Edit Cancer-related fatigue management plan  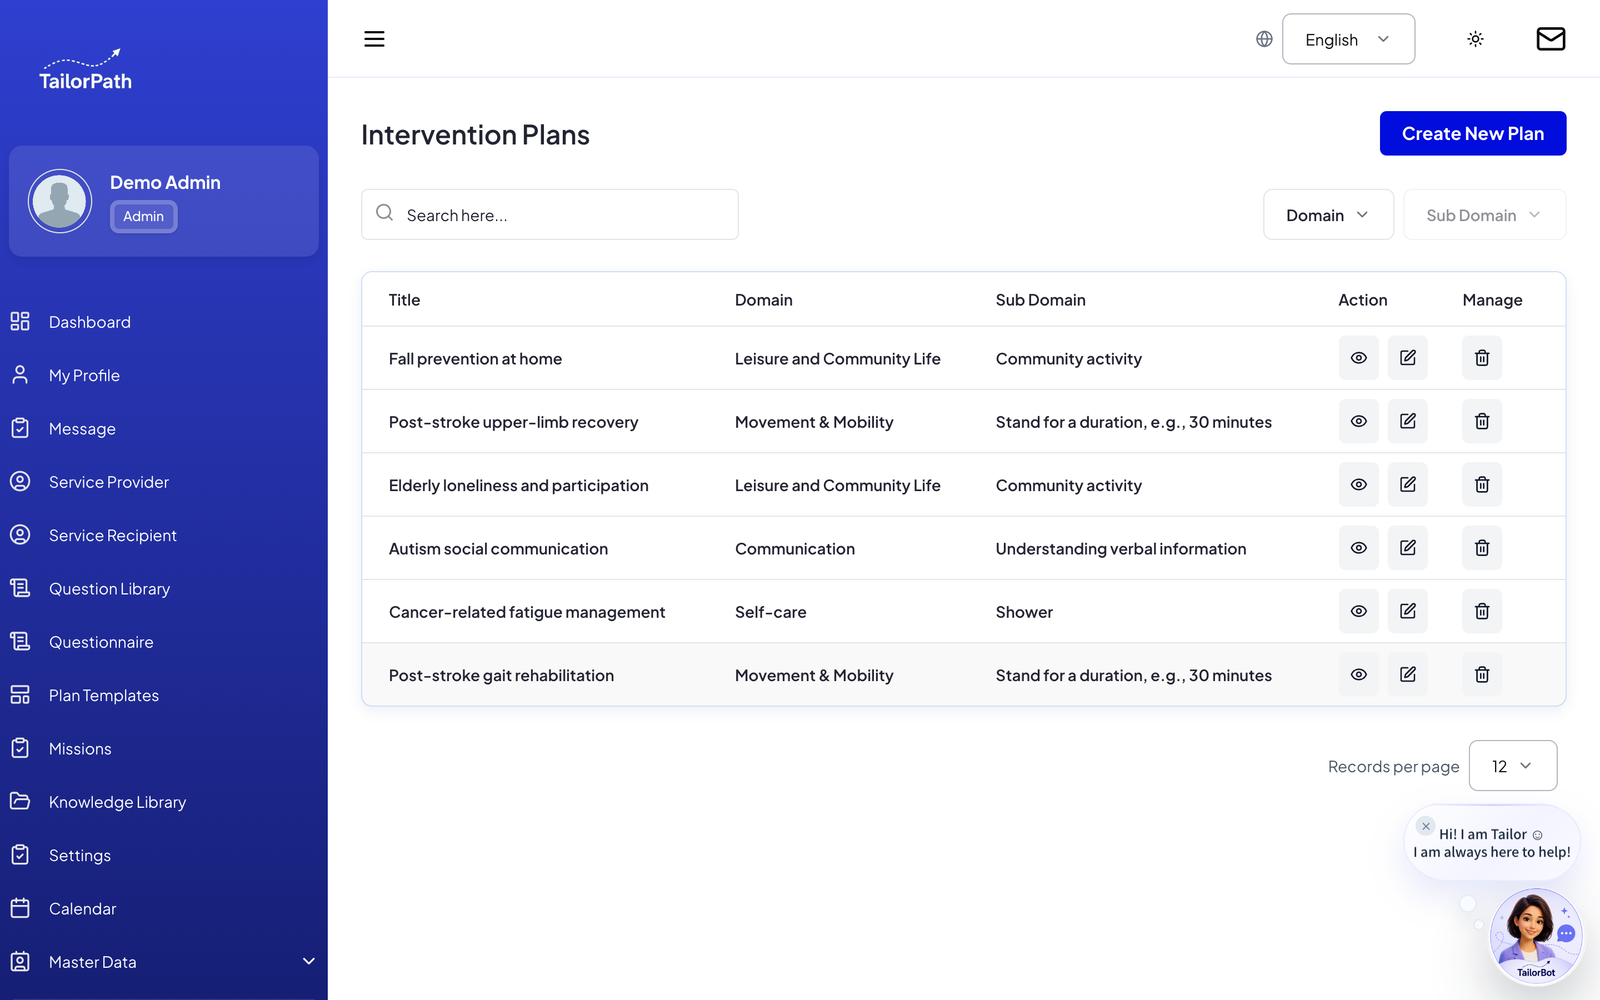click(x=1407, y=611)
